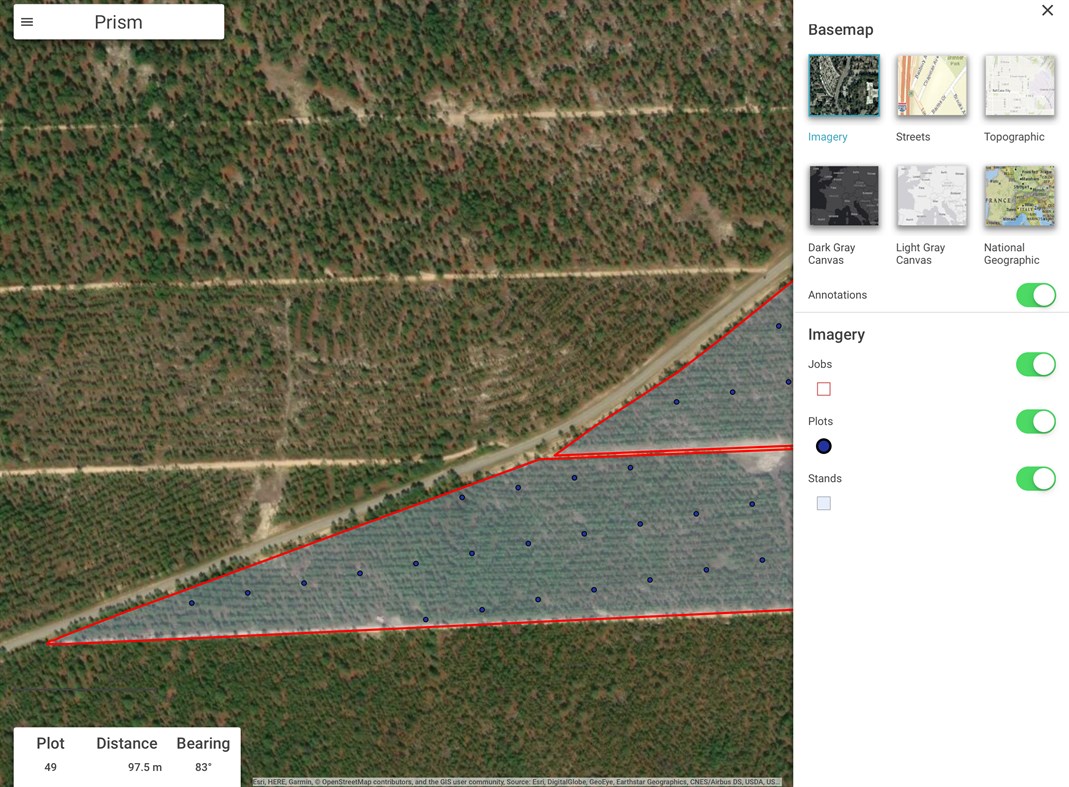Screen dimensions: 1069x787
Task: Select the Imagery basemap thumbnail
Action: click(843, 86)
